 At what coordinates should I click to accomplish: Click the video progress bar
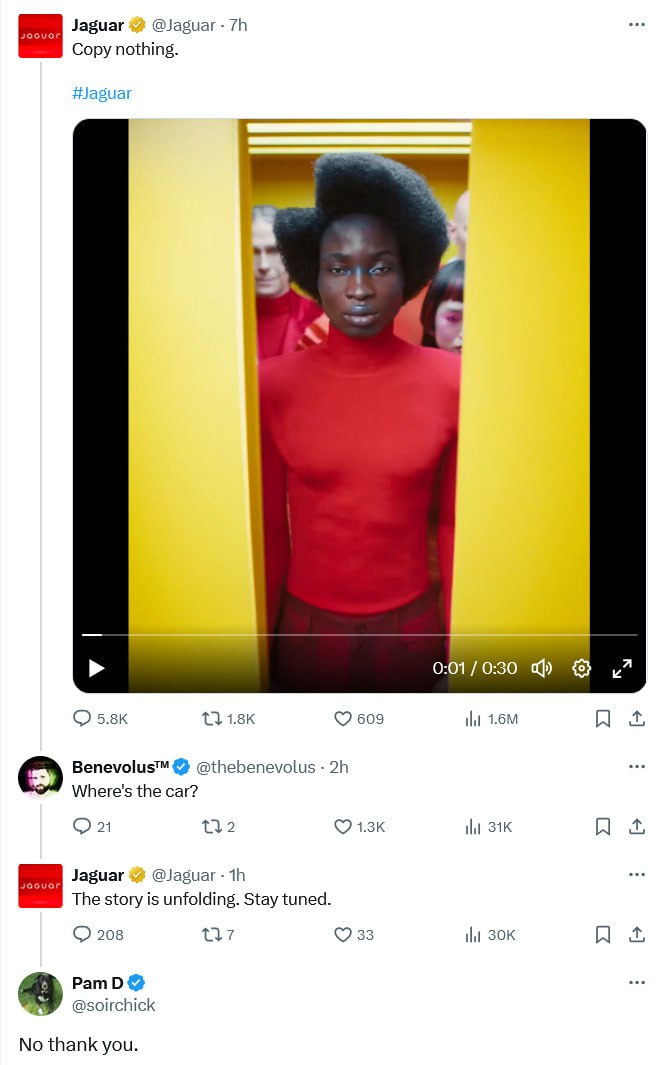tap(359, 634)
